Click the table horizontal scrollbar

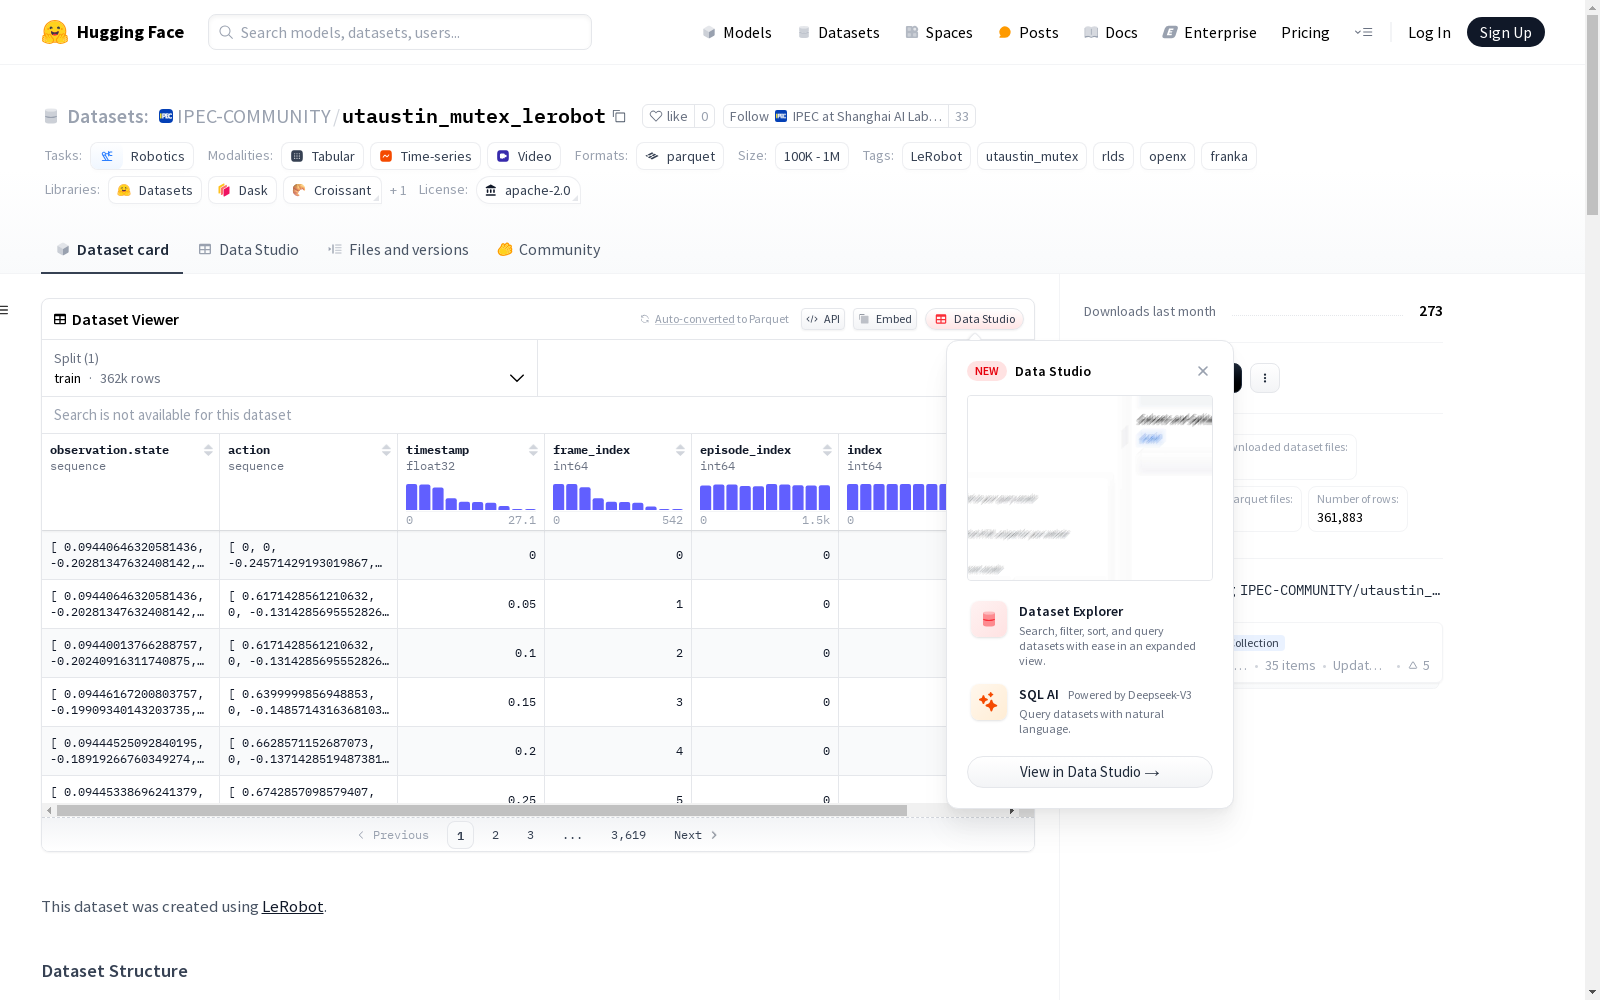click(x=482, y=810)
